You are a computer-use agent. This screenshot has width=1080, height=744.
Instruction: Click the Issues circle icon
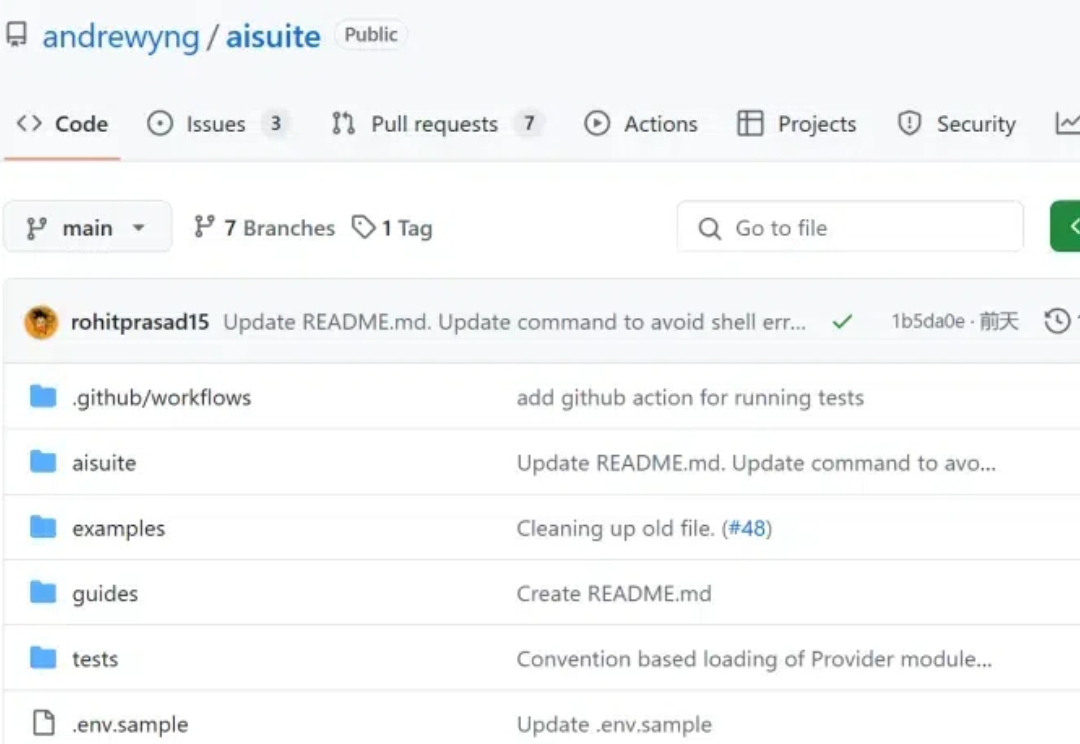(x=160, y=124)
